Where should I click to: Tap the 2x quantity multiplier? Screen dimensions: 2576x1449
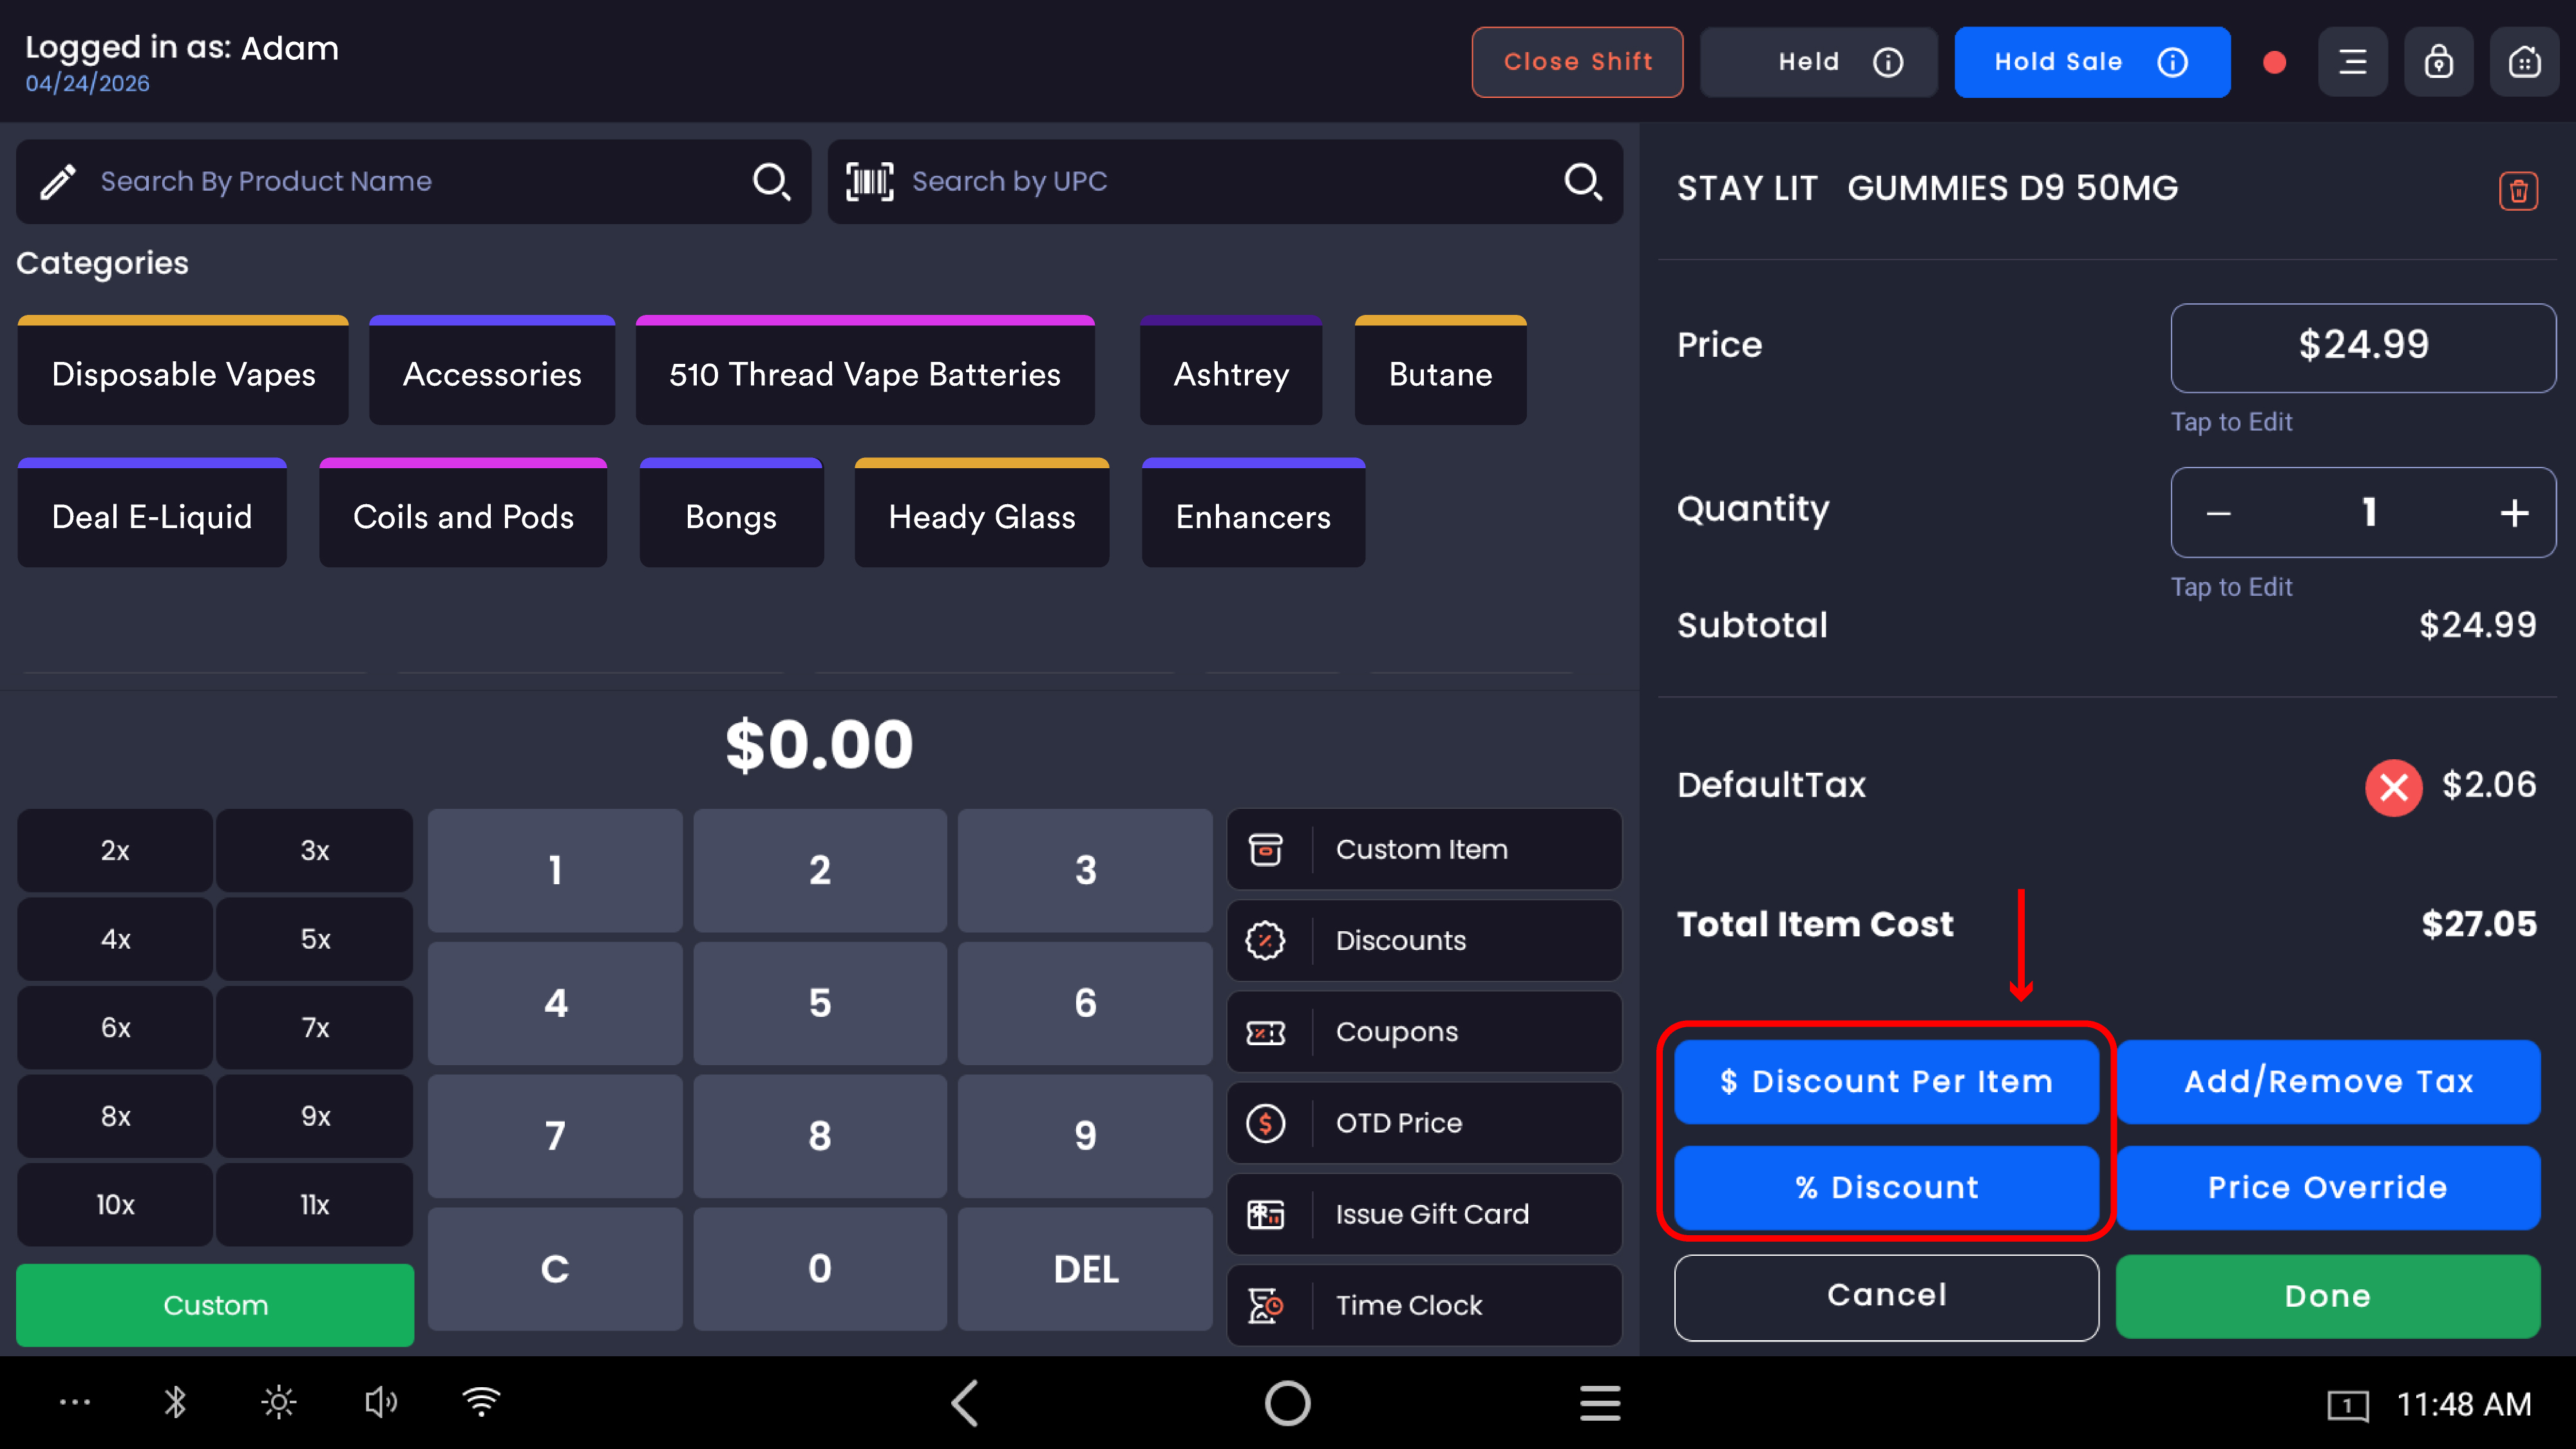click(x=115, y=850)
